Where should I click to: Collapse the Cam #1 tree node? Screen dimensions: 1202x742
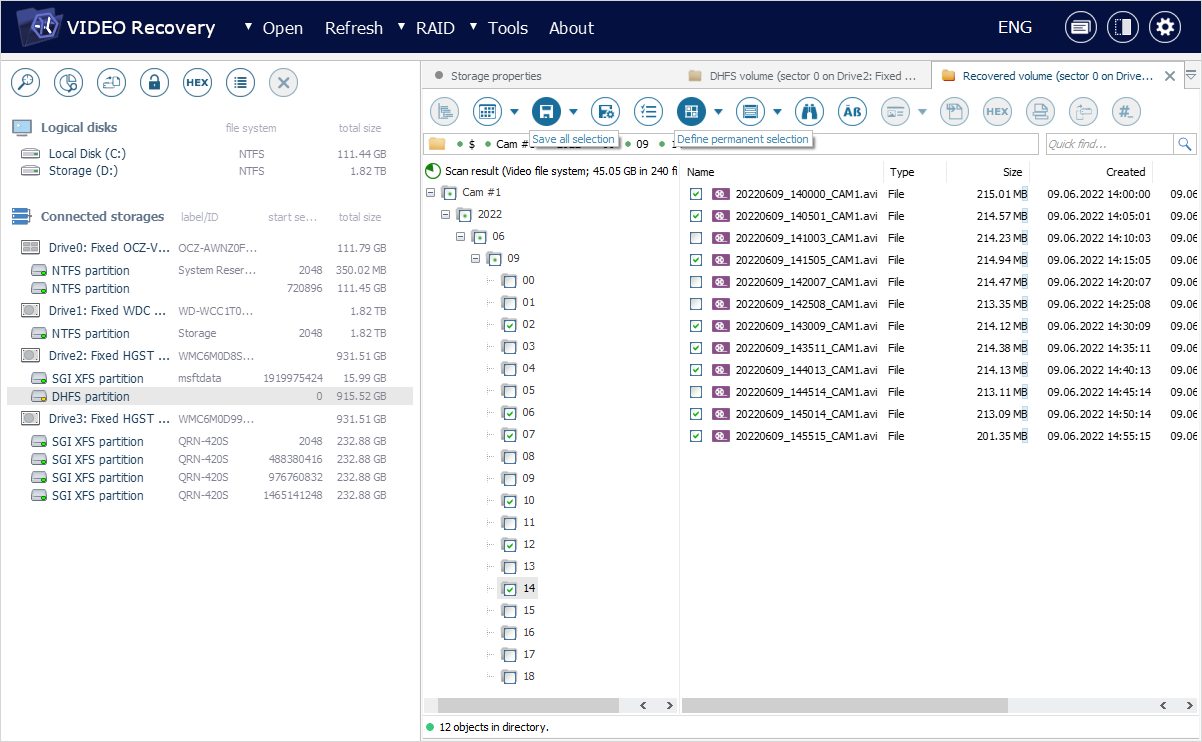point(430,192)
